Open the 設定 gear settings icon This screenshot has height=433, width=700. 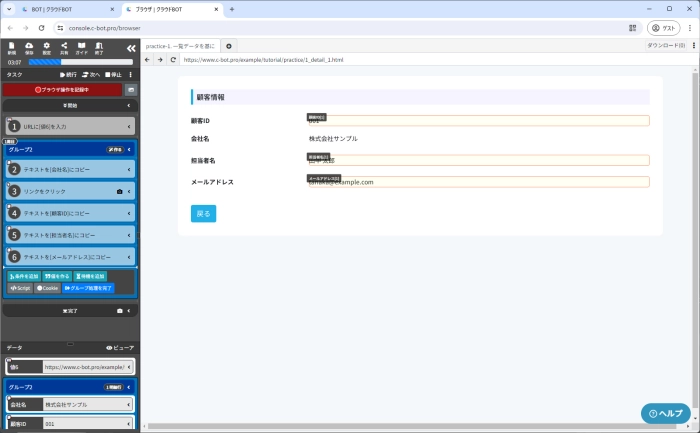46,47
